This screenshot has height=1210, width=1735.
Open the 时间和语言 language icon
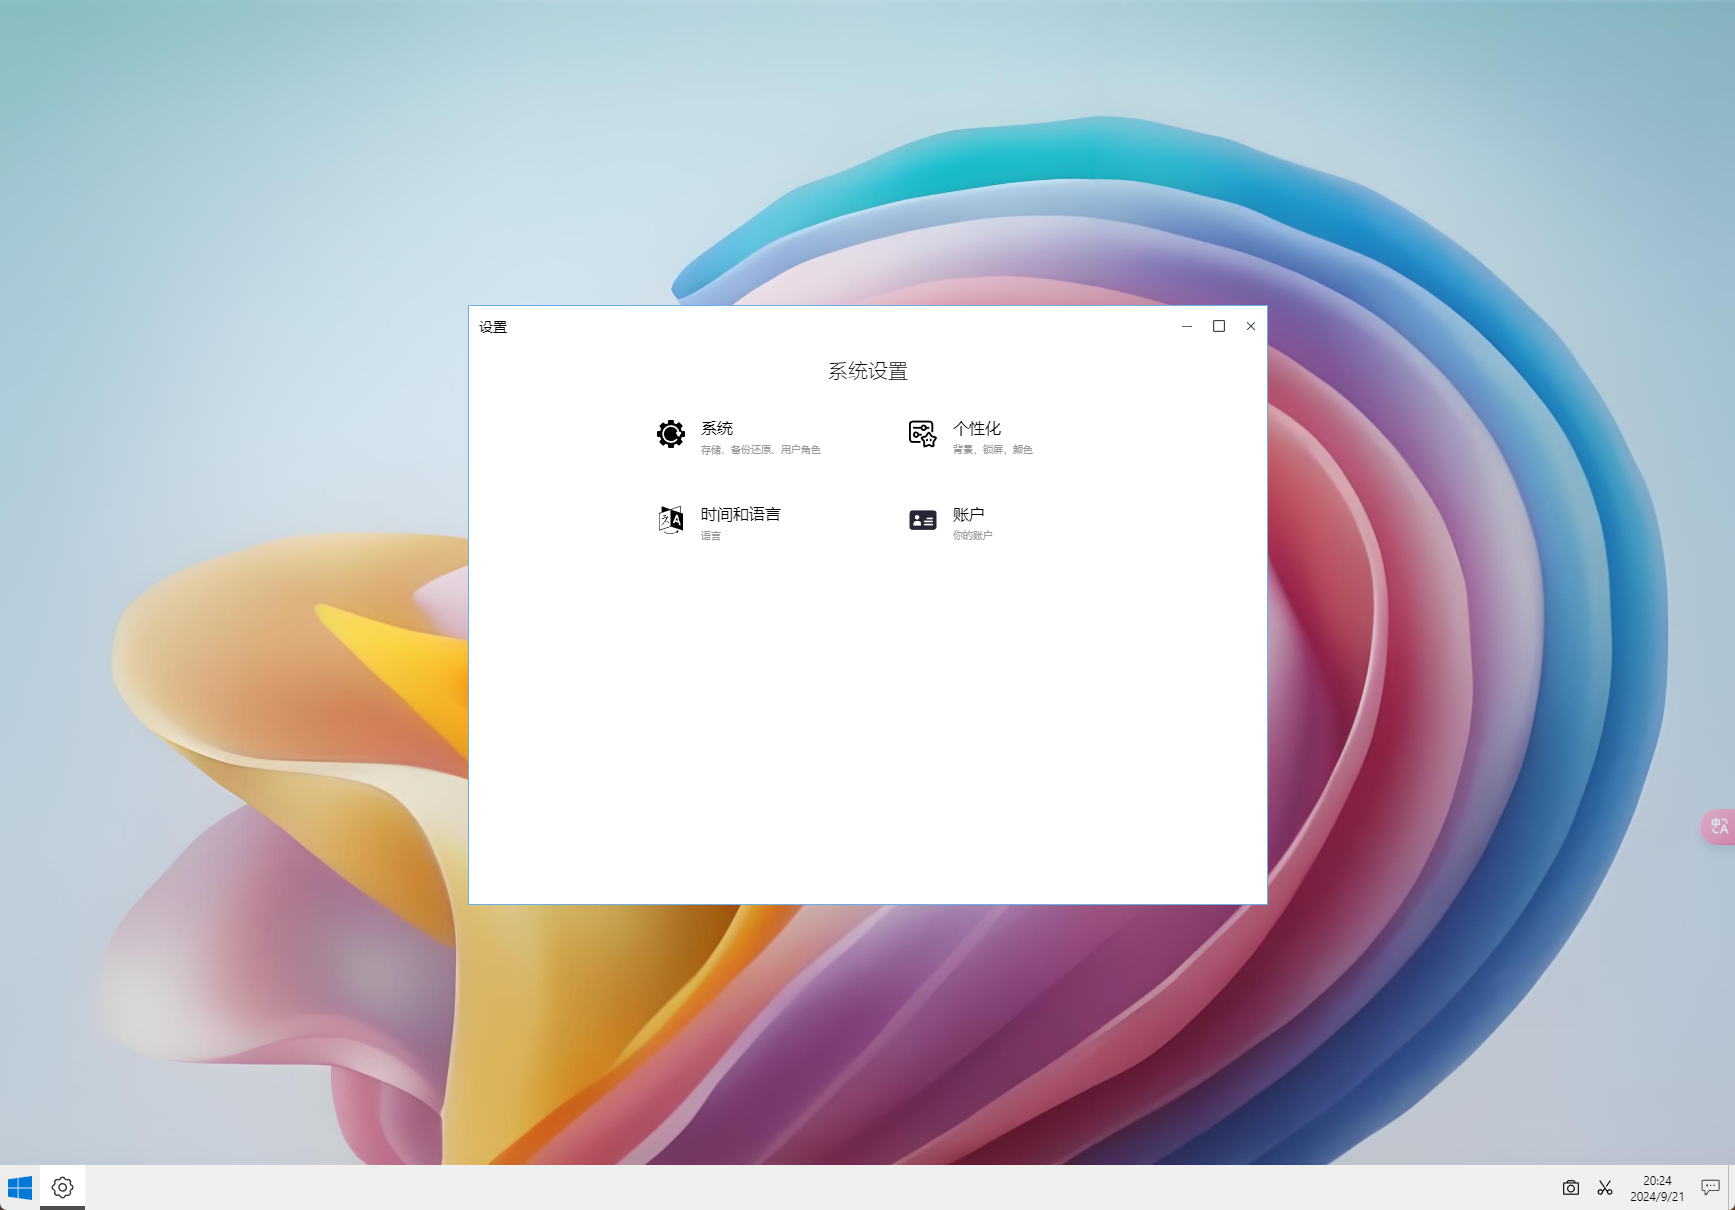pyautogui.click(x=671, y=520)
